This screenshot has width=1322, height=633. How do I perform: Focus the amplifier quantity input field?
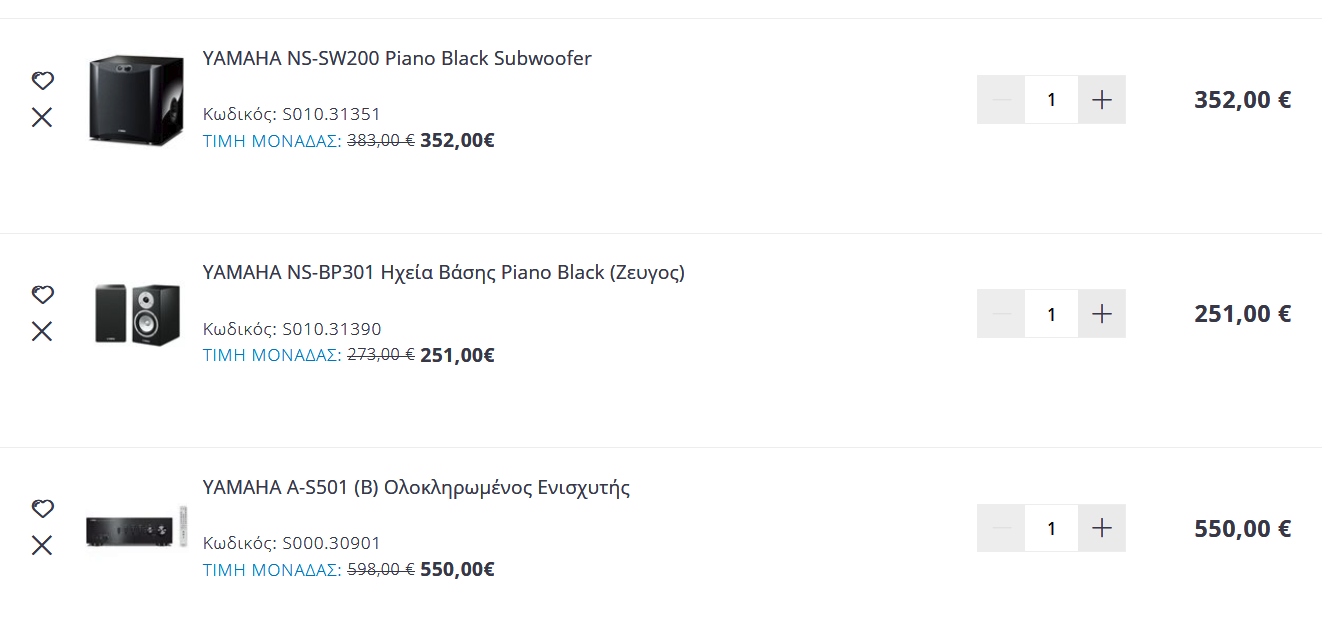tap(1051, 528)
